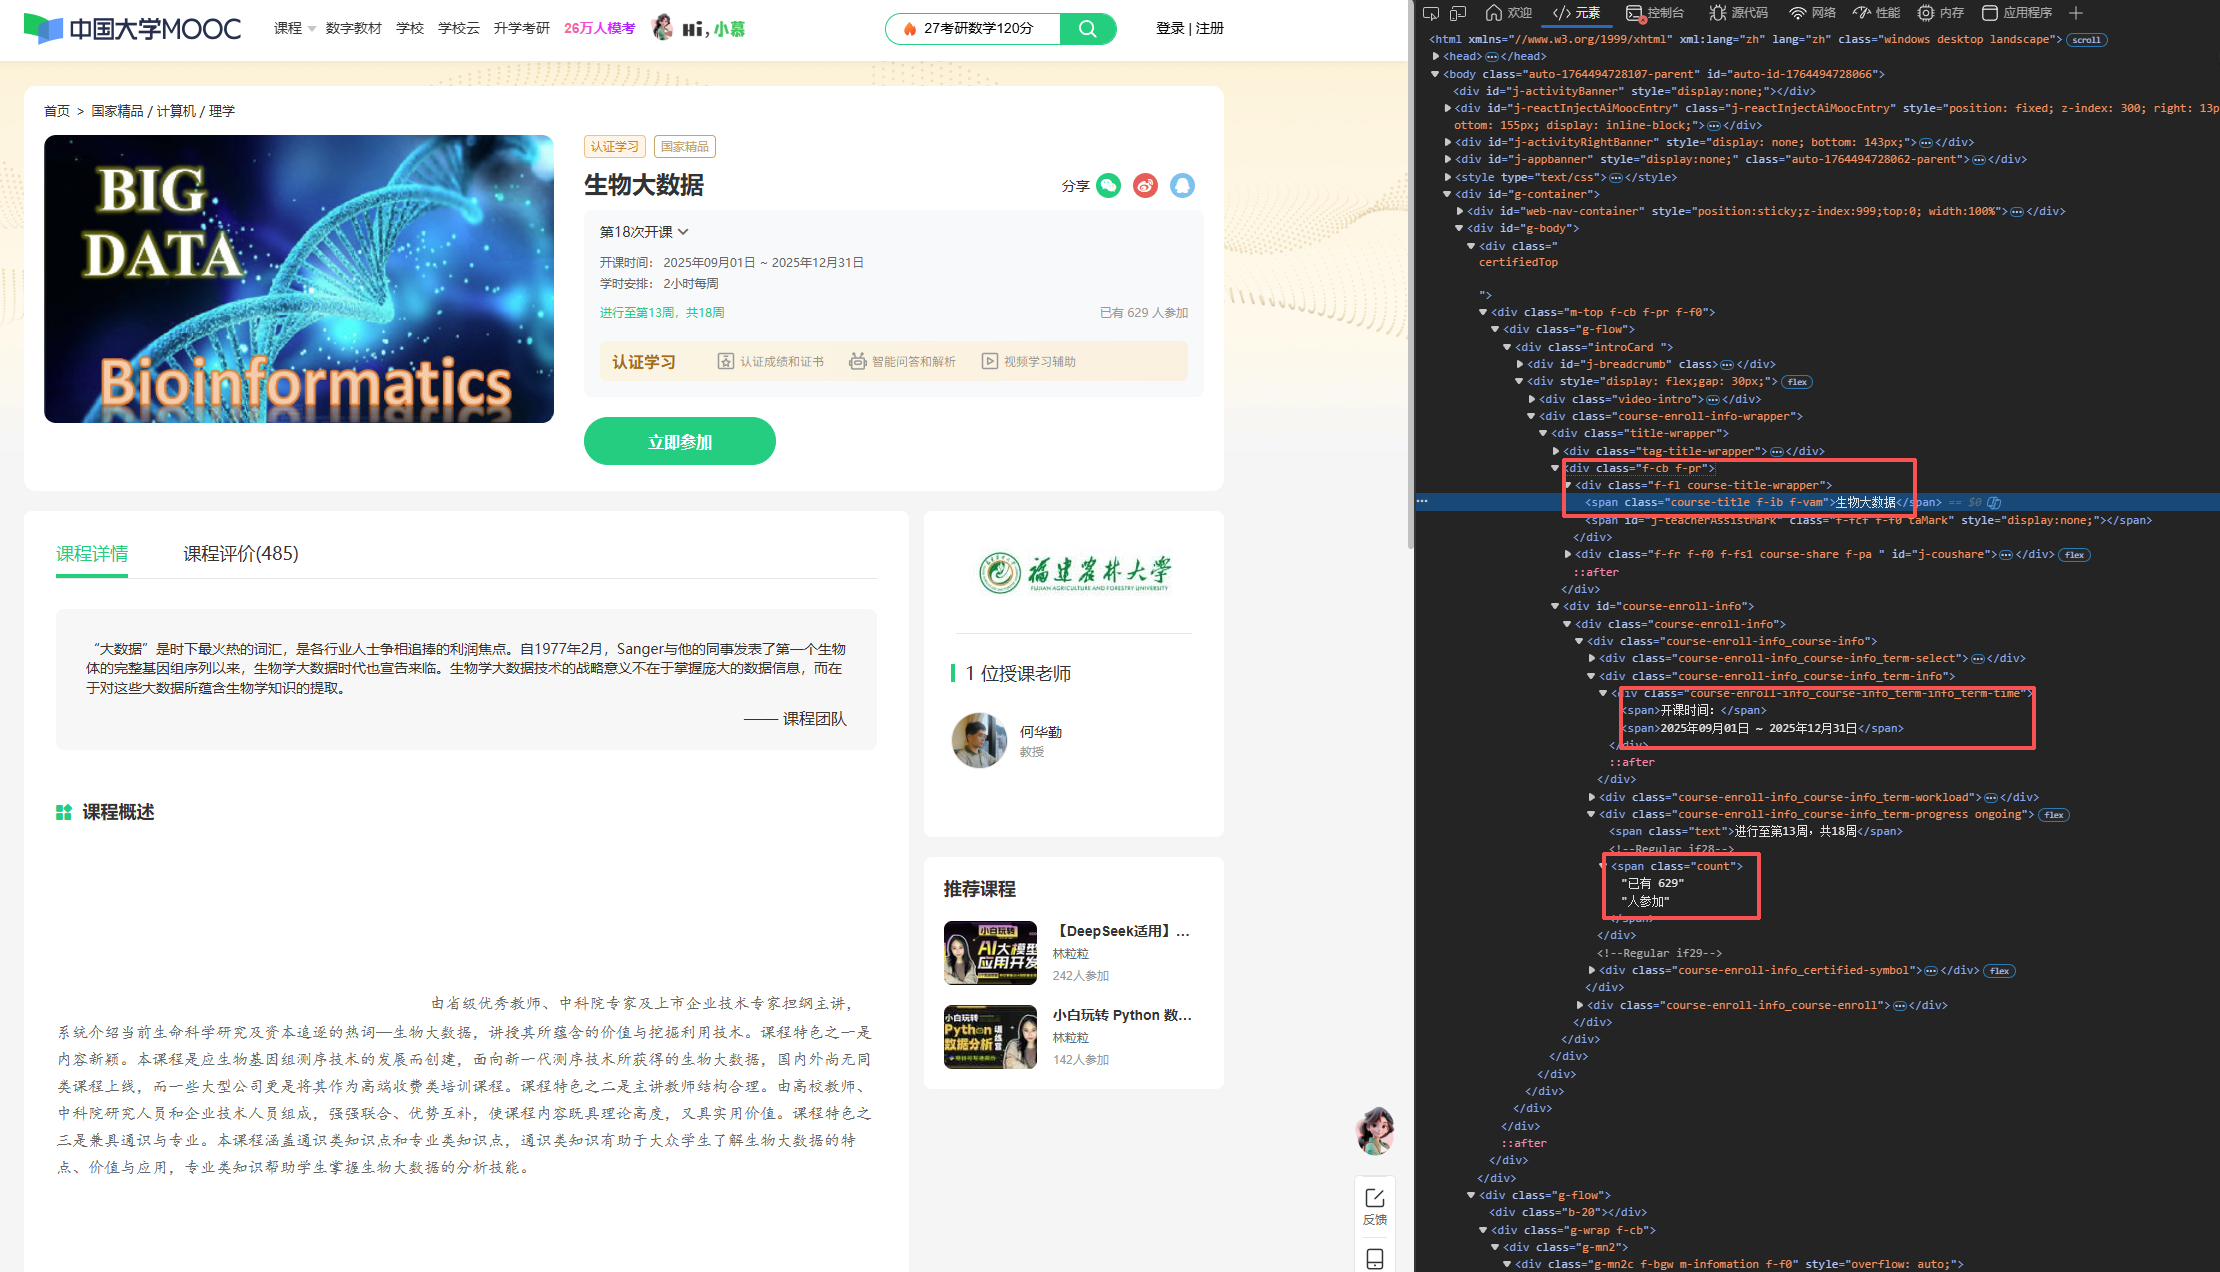Share course via WeChat icon
This screenshot has height=1272, width=2220.
[1108, 186]
